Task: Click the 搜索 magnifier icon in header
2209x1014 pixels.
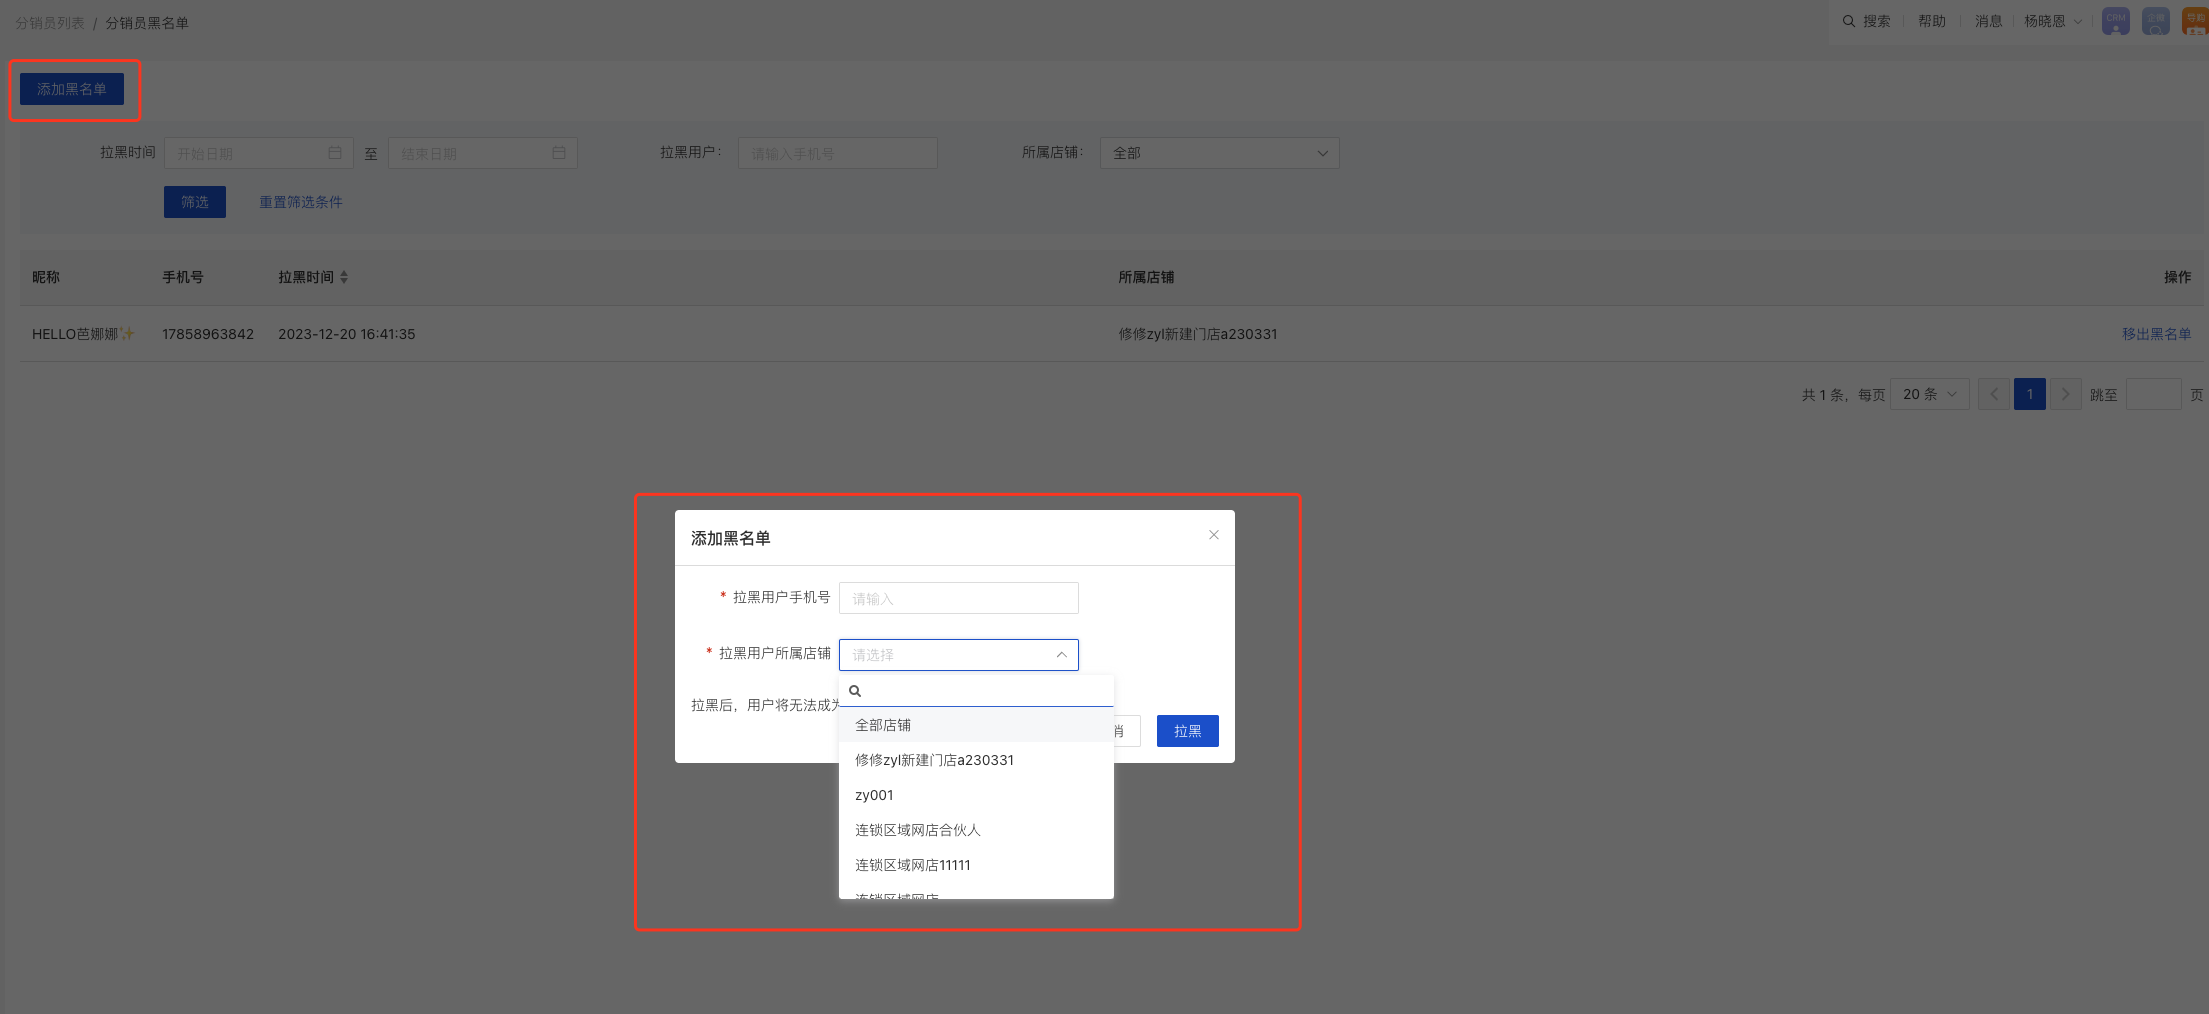Action: pos(1849,21)
